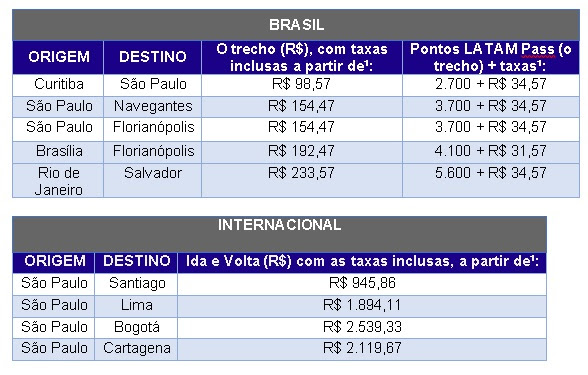Screen dimensions: 588x375
Task: Click the R$ 98,57 price cell
Action: point(302,85)
